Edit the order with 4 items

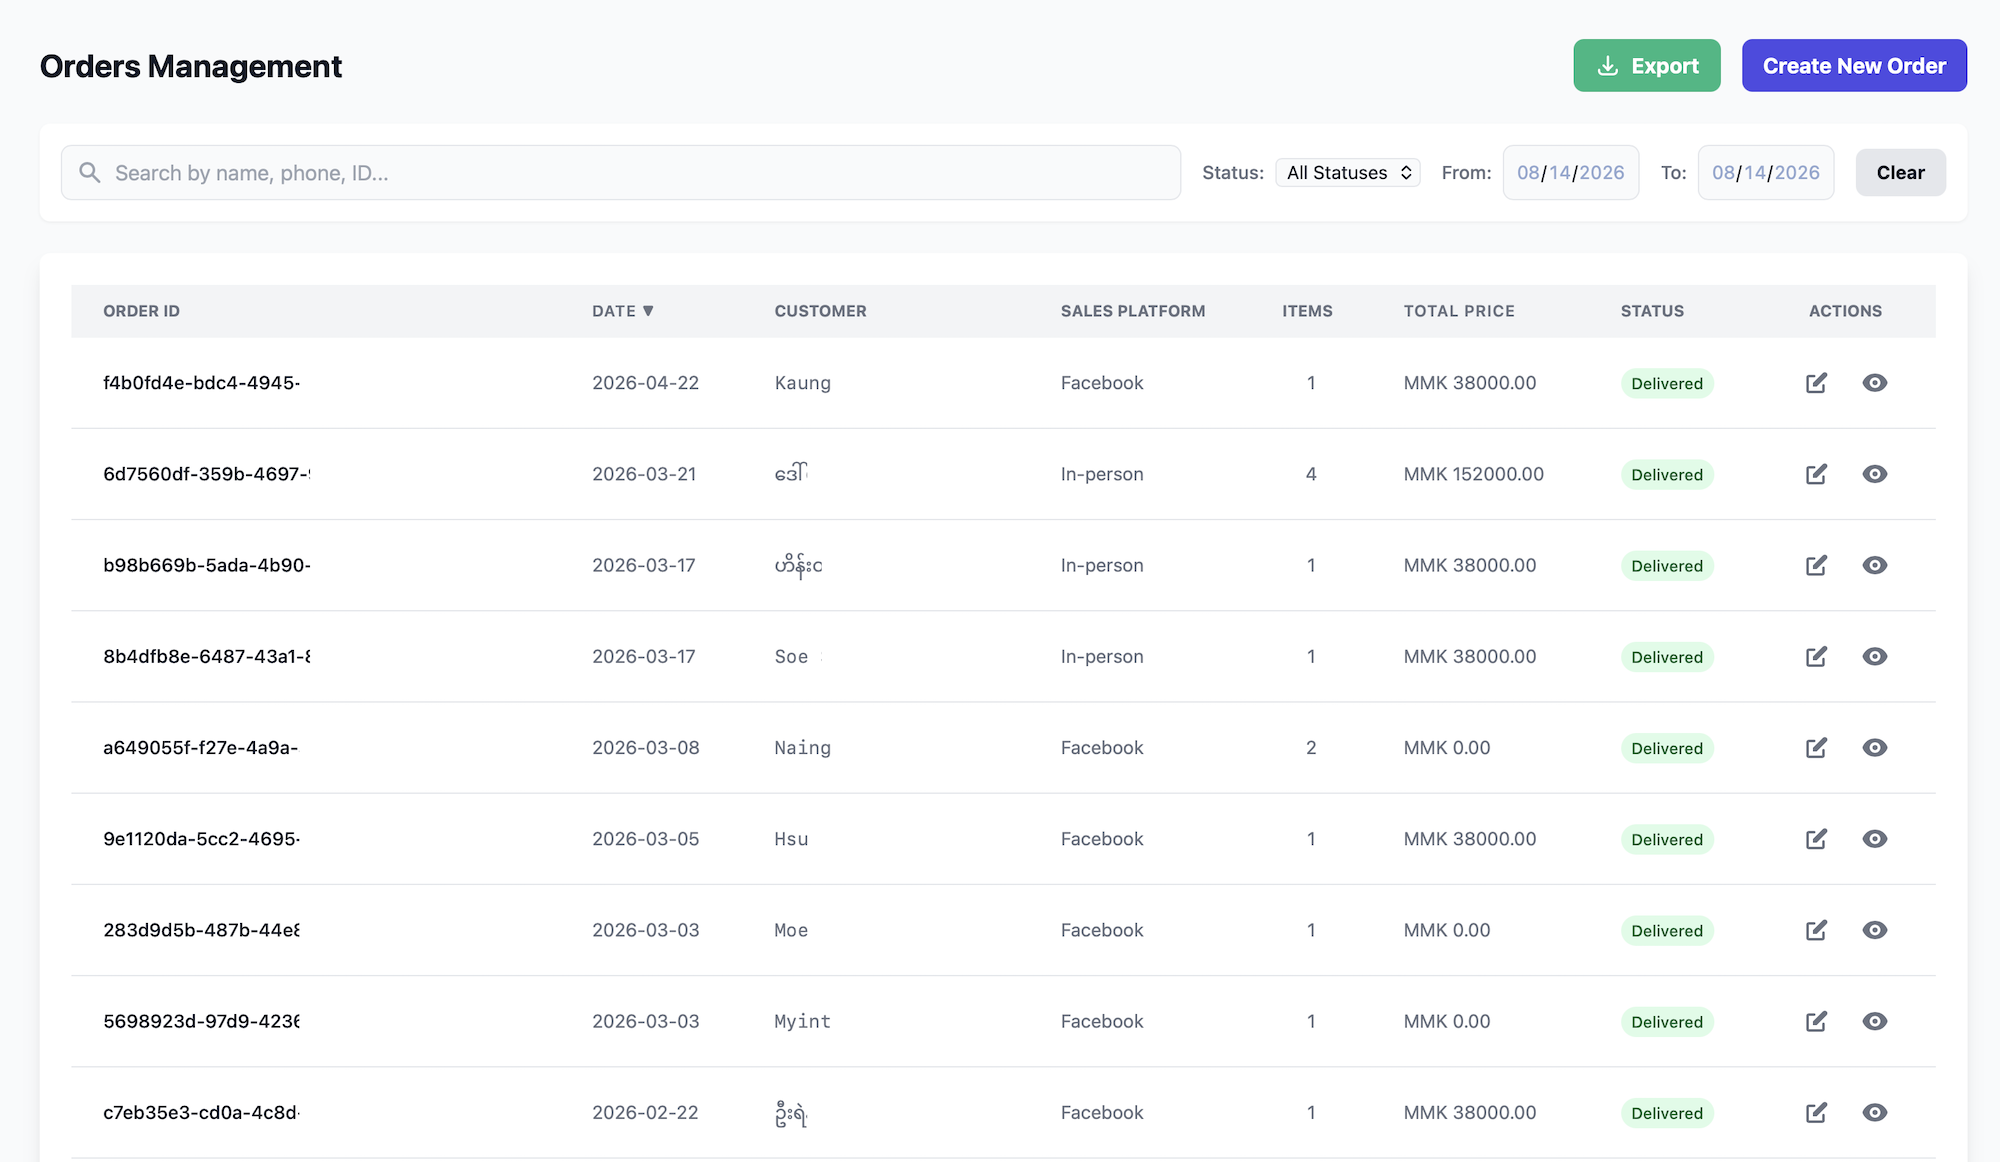tap(1816, 474)
